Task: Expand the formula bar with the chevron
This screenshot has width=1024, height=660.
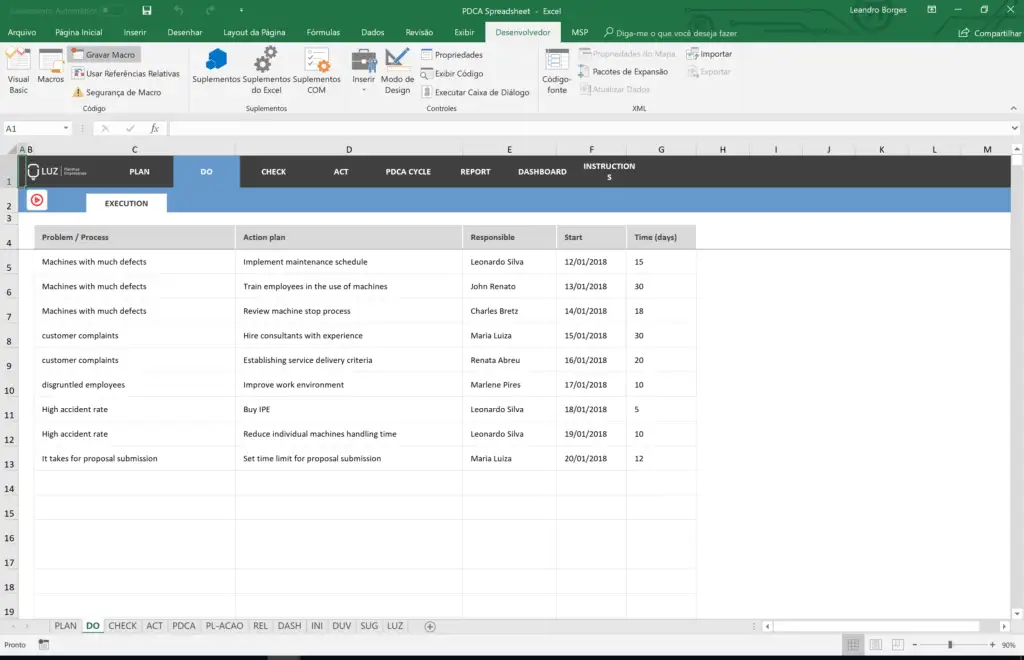Action: tap(1014, 128)
